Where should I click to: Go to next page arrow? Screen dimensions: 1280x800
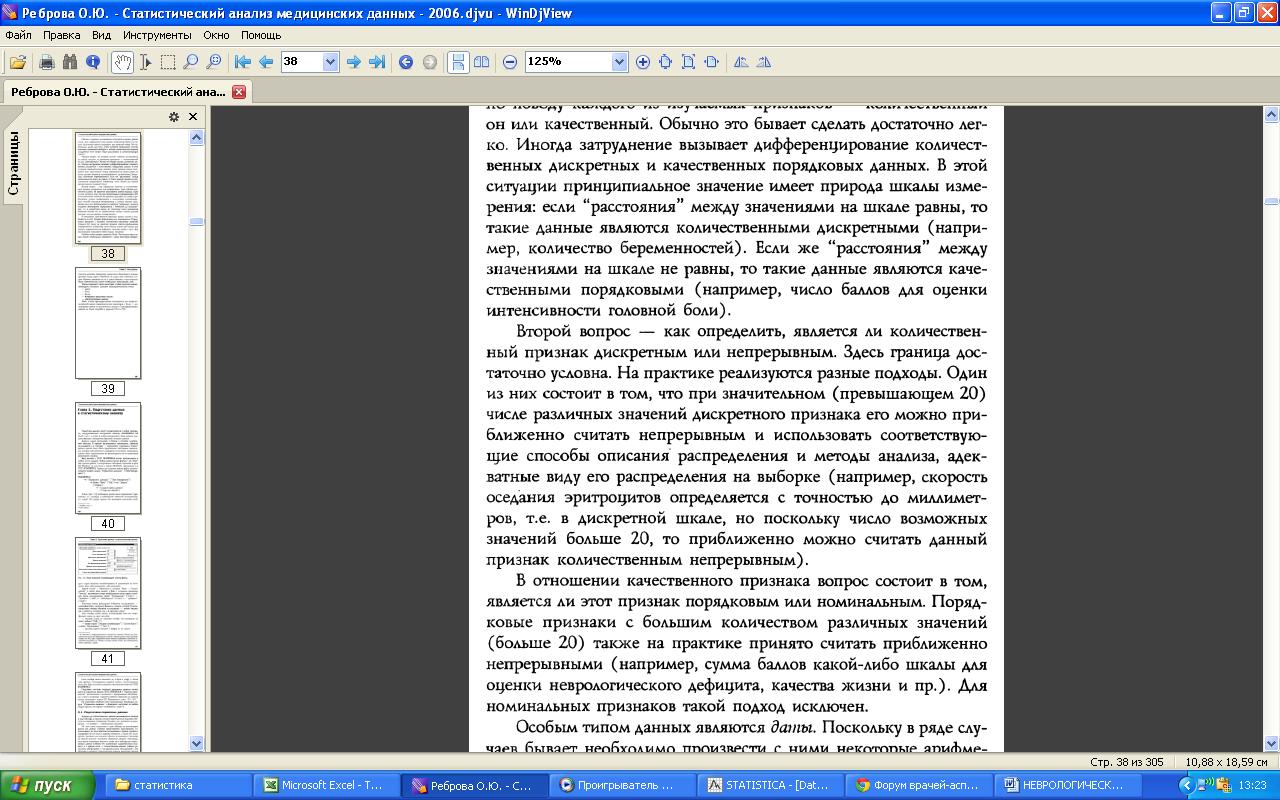coord(353,62)
